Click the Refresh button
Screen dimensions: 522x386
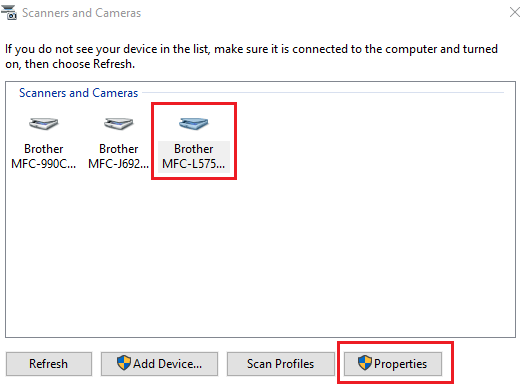(49, 364)
